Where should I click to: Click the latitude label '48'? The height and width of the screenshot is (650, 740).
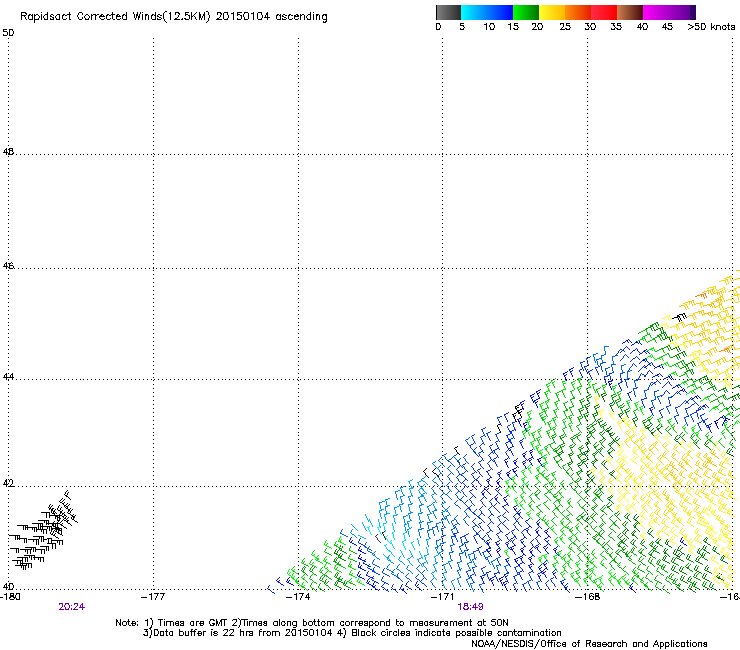click(x=8, y=152)
